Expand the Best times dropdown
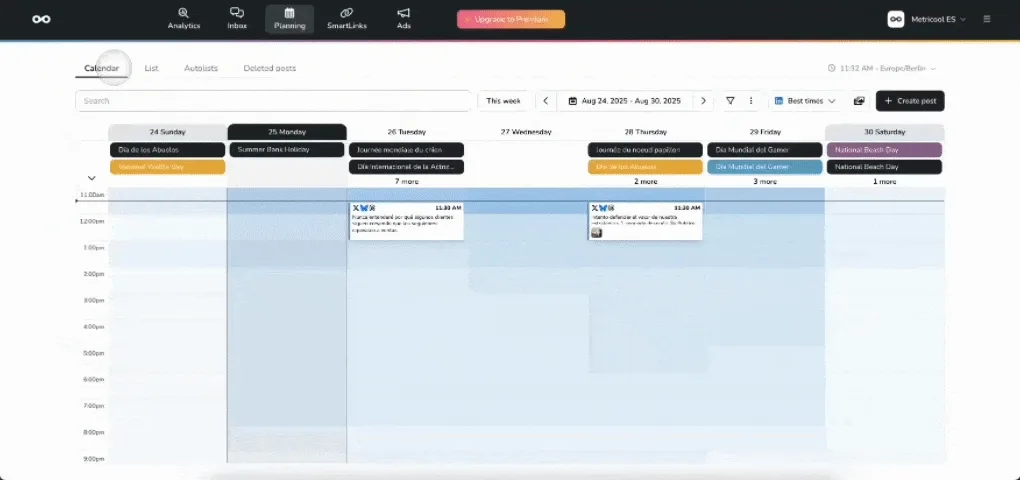The image size is (1020, 480). pos(806,101)
